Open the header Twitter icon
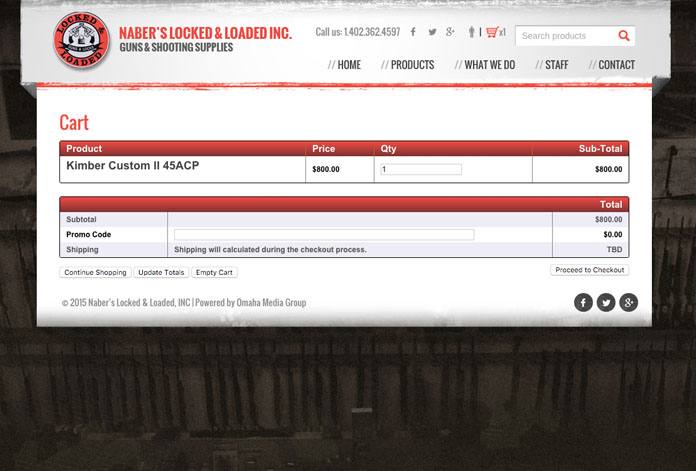This screenshot has height=471, width=696. [x=432, y=32]
